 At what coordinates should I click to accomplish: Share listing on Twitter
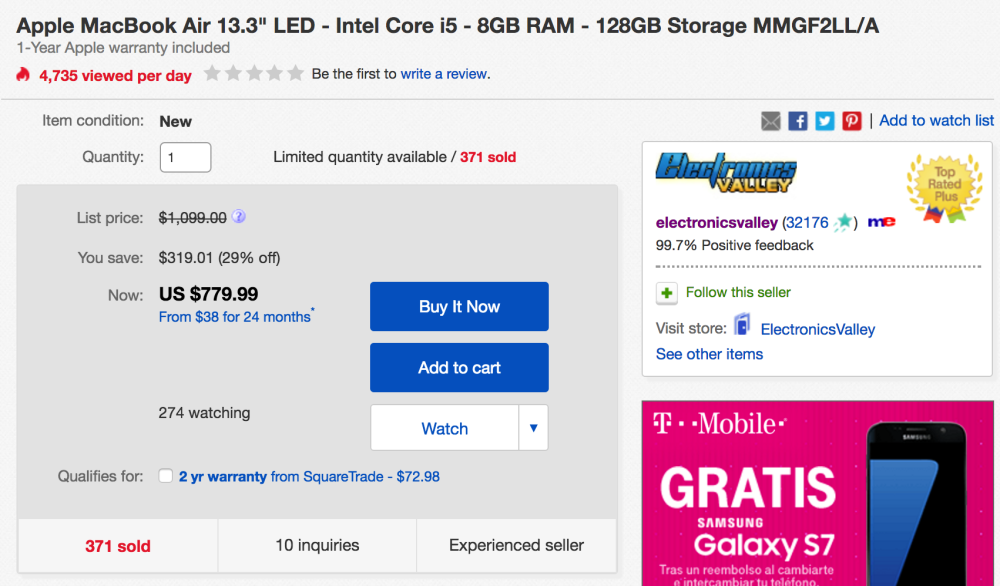(825, 121)
